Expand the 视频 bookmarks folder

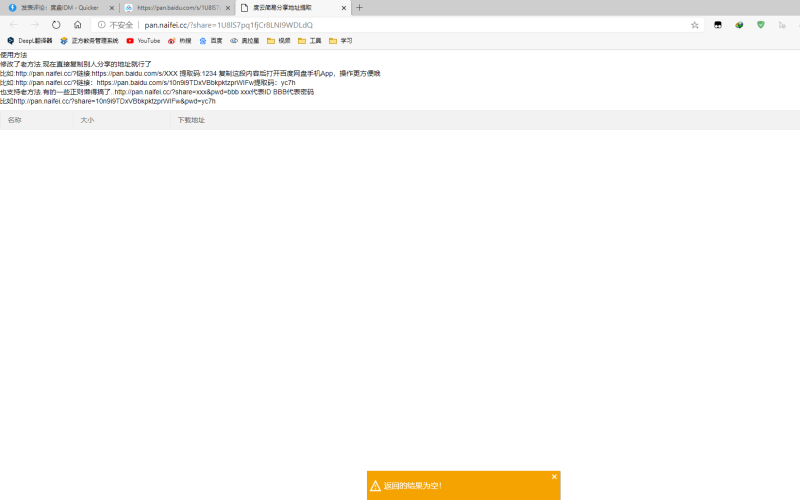[x=279, y=41]
